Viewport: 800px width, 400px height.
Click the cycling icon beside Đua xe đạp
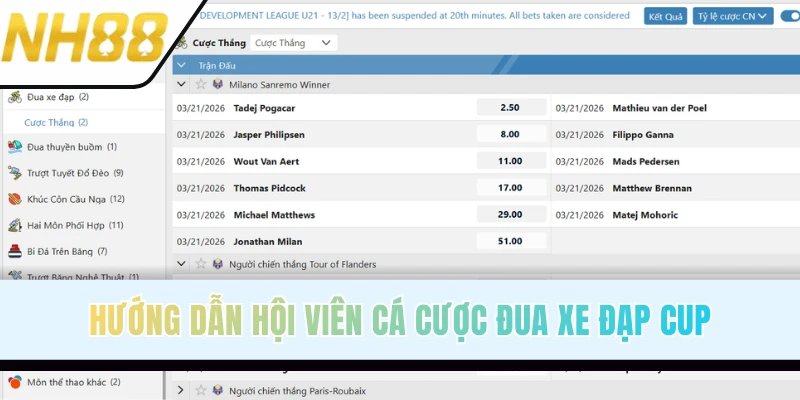pos(15,97)
